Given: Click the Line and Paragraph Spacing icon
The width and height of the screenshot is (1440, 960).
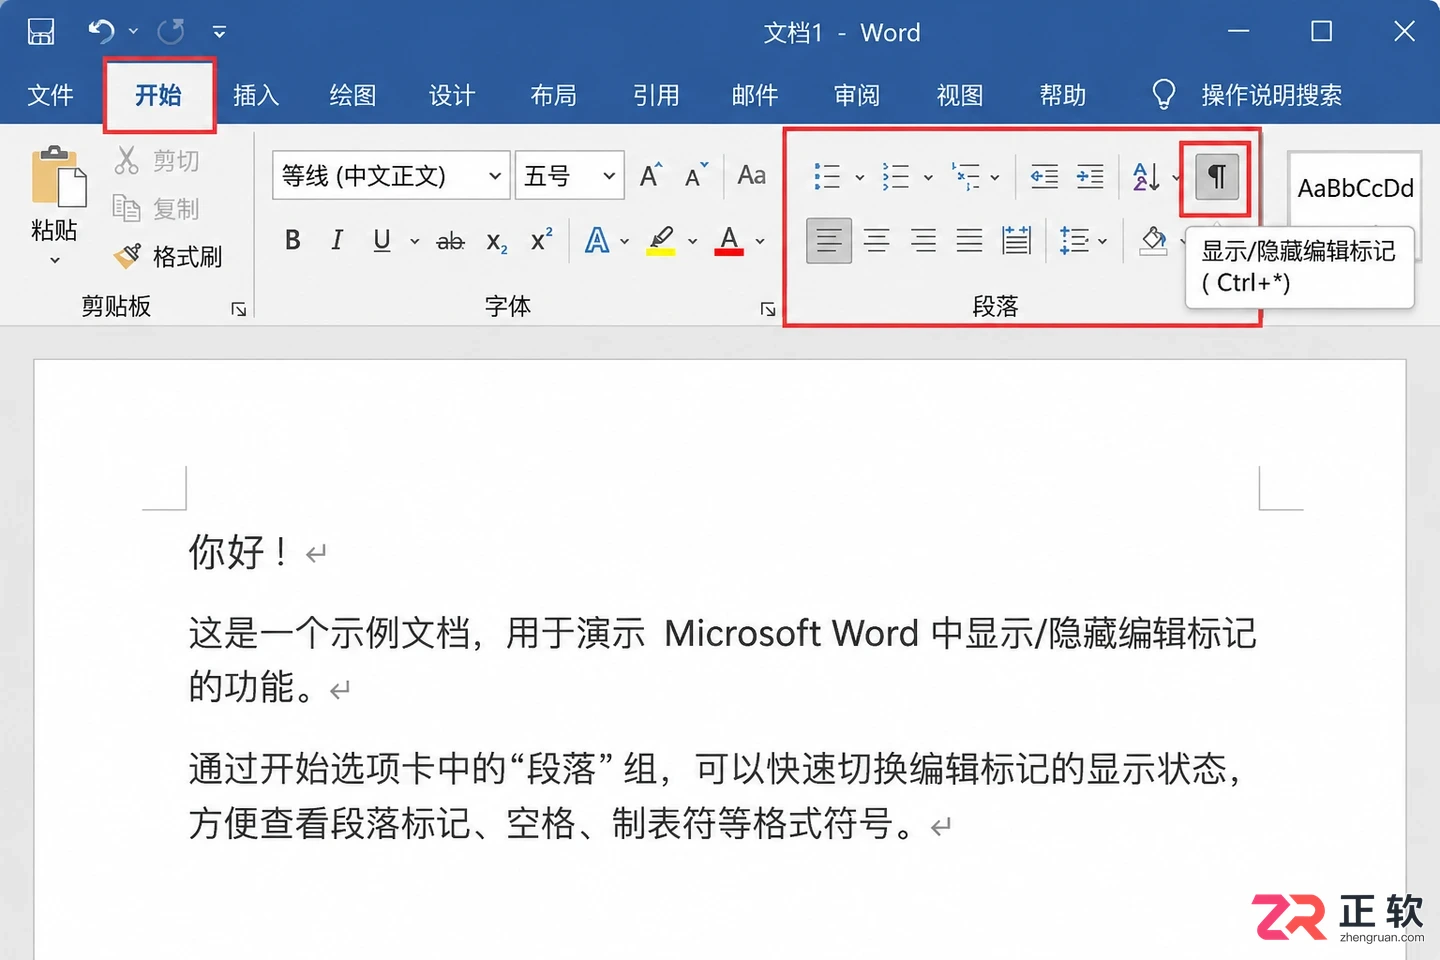Looking at the screenshot, I should coord(1075,240).
